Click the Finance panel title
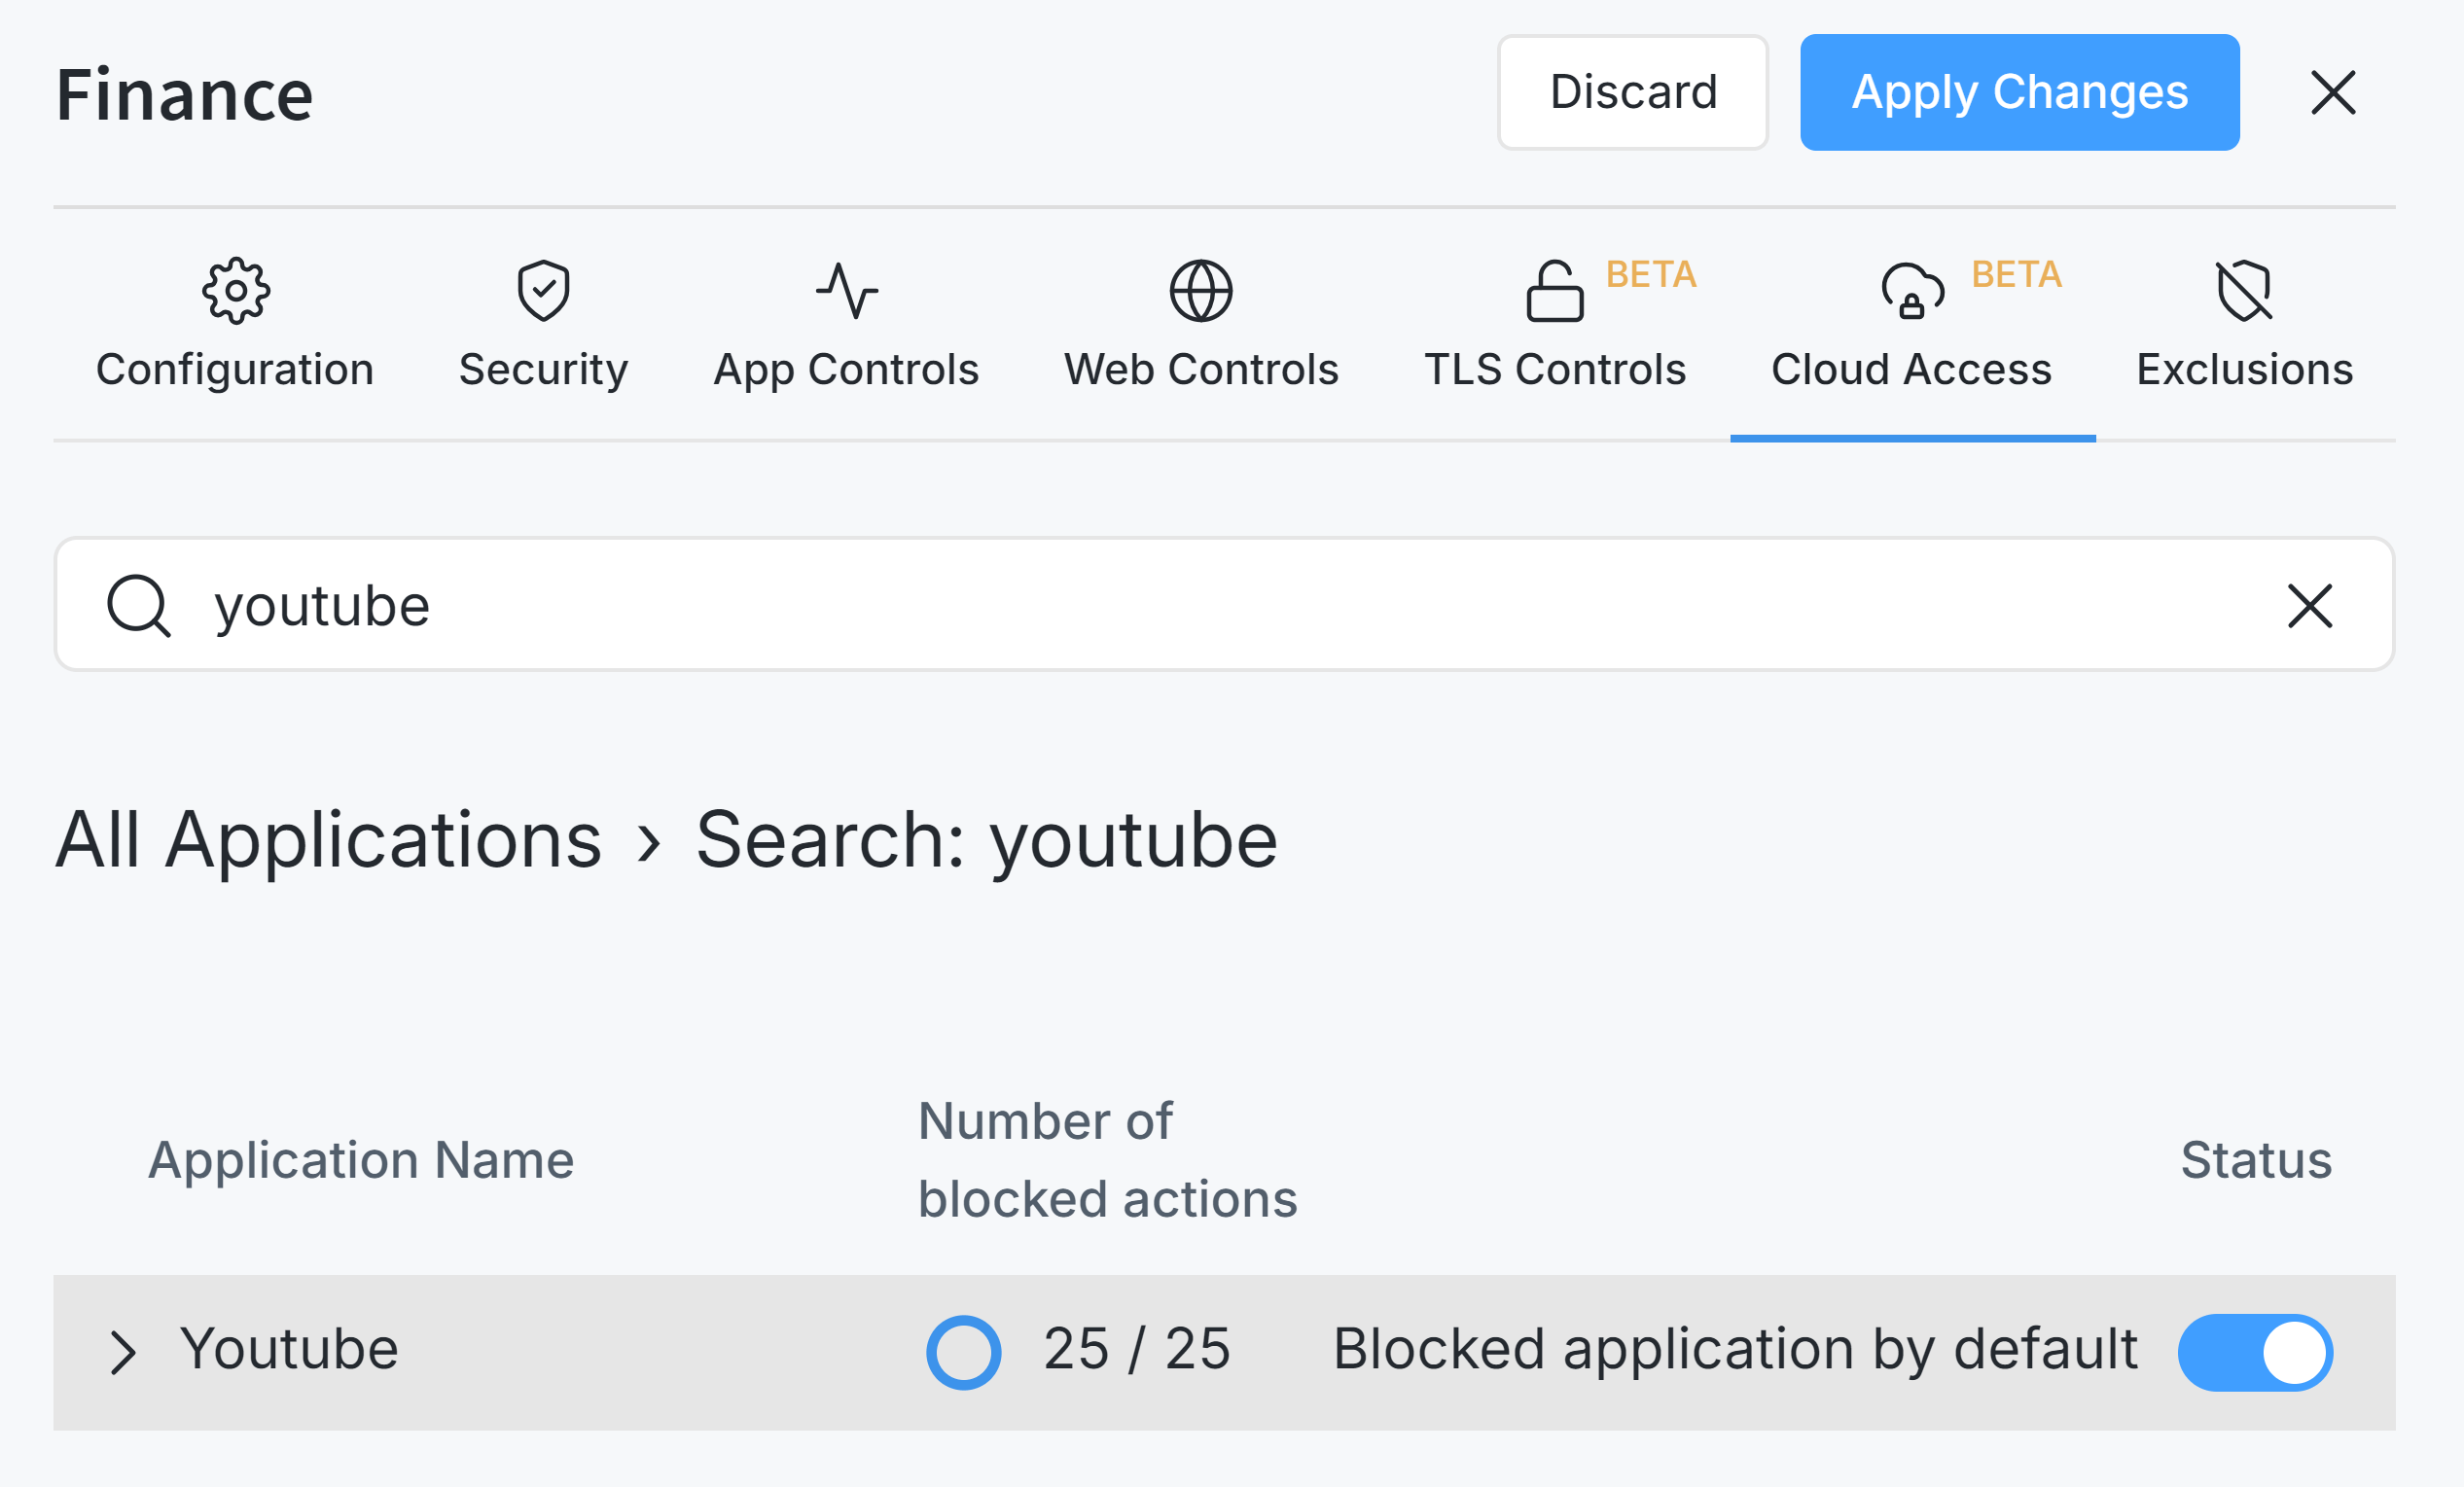2464x1487 pixels. 185,95
